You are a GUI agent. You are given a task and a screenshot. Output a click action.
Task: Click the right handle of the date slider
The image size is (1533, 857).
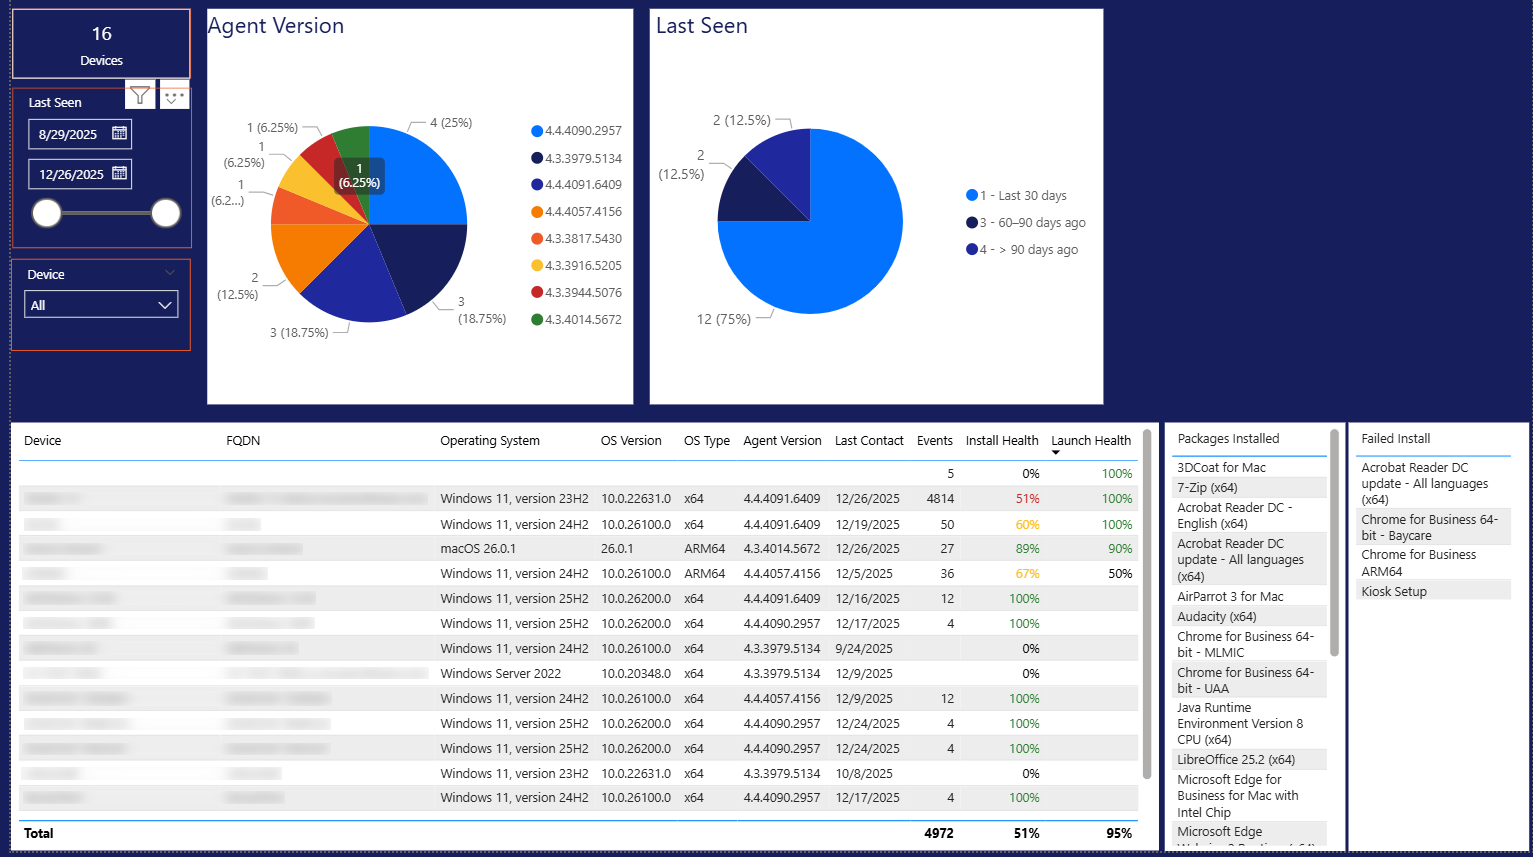tap(165, 213)
